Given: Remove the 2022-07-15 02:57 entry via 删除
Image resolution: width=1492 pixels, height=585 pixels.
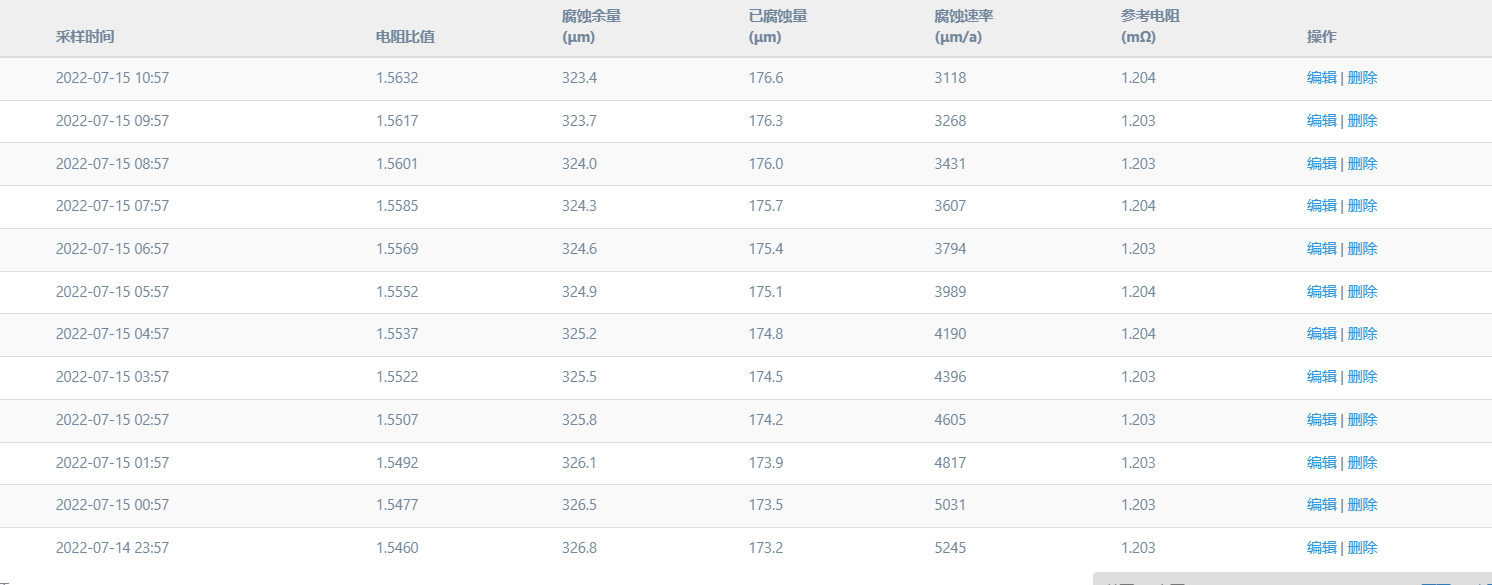Looking at the screenshot, I should [1362, 420].
